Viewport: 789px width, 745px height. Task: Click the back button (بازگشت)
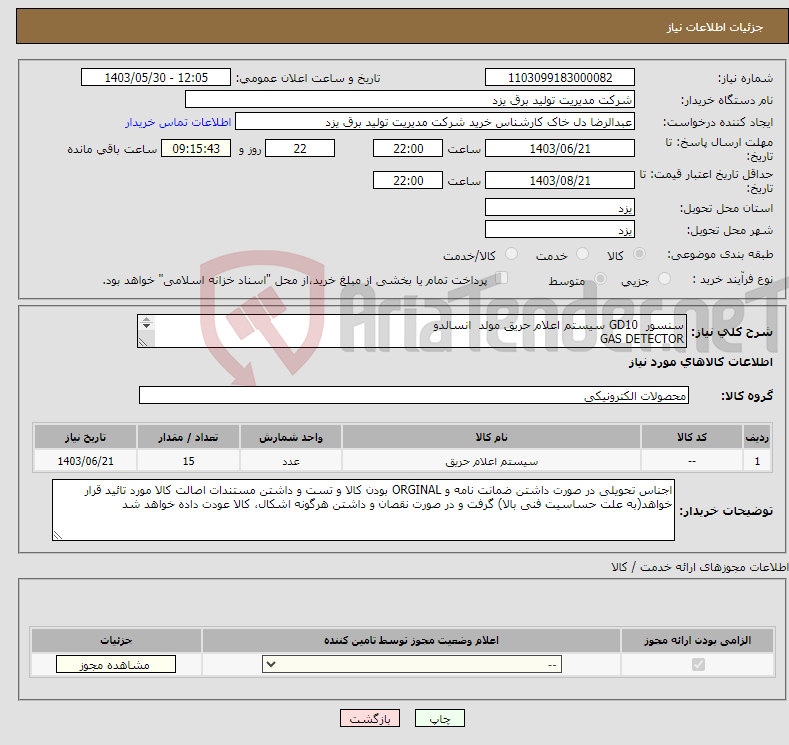(370, 719)
